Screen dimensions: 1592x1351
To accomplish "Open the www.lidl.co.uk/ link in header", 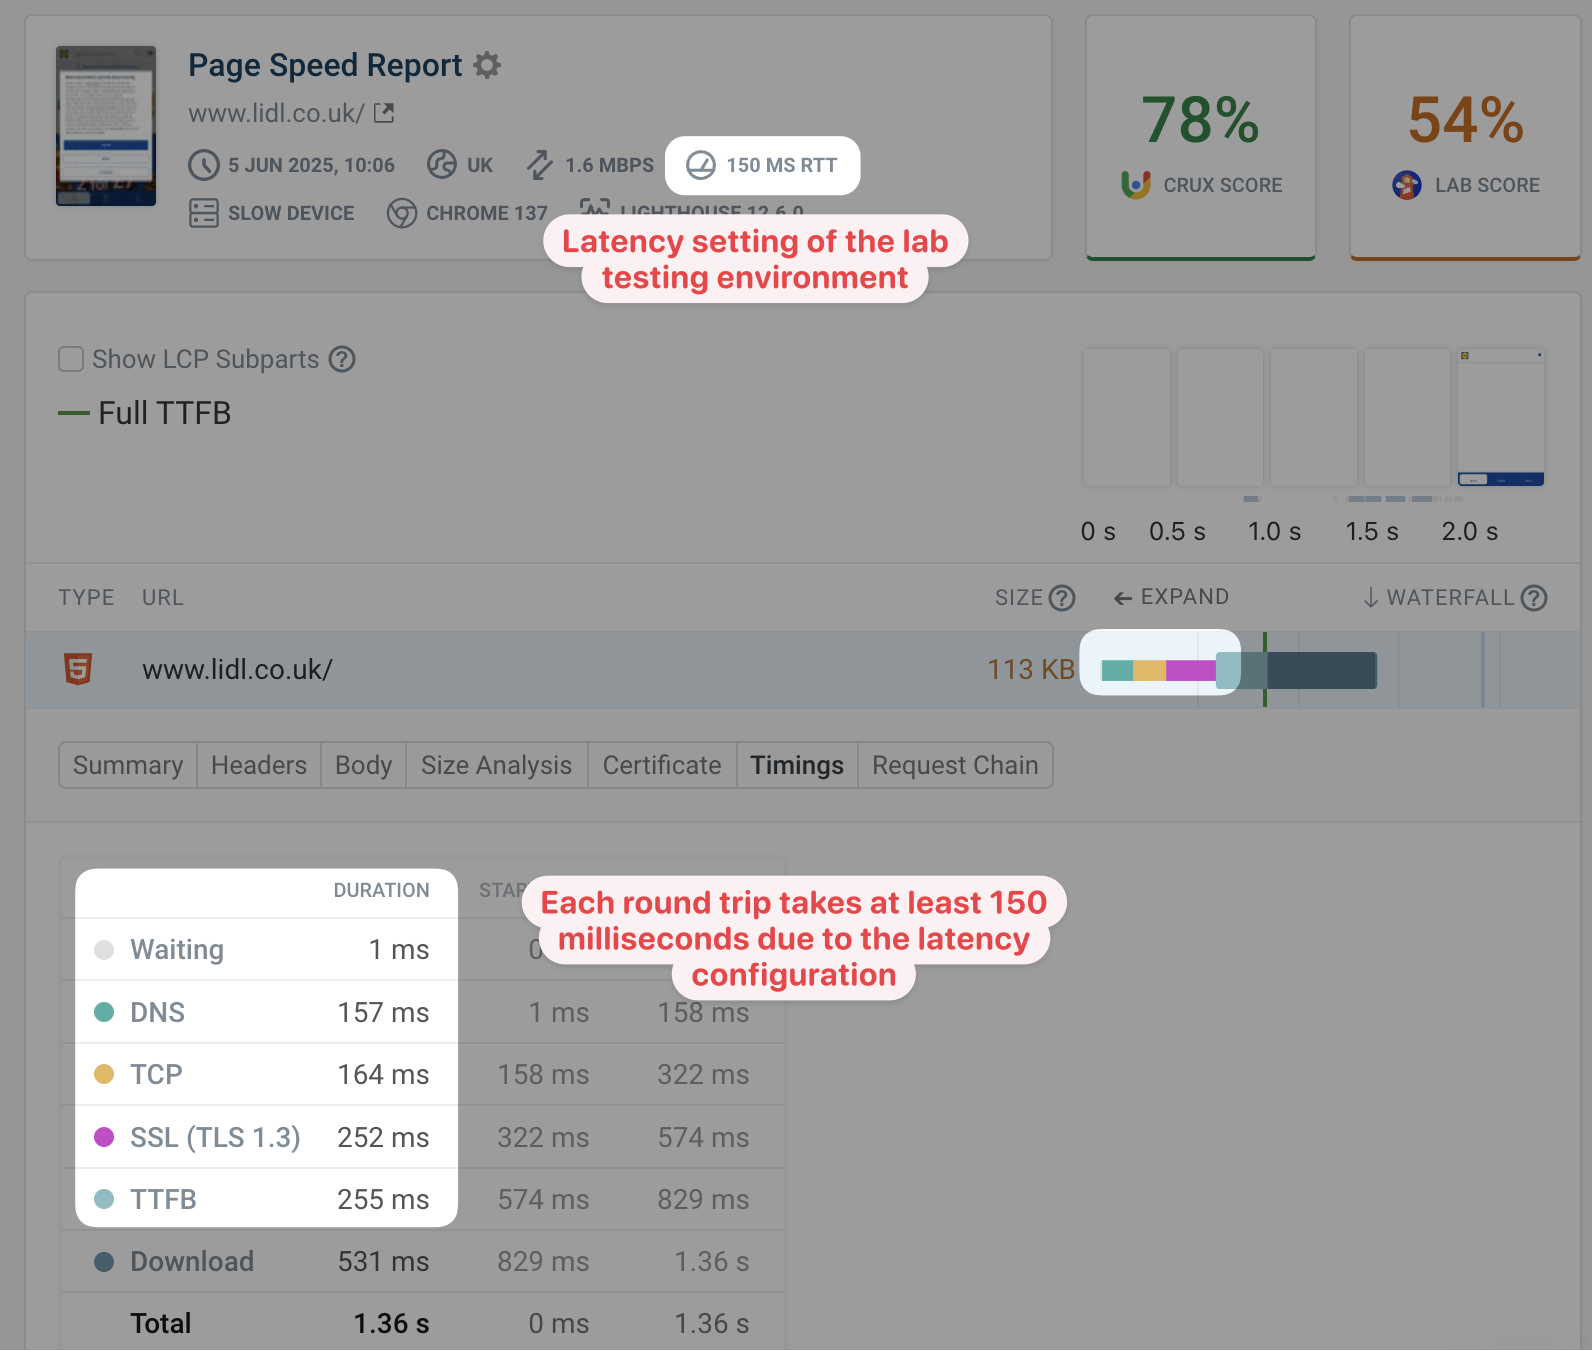I will tap(276, 113).
